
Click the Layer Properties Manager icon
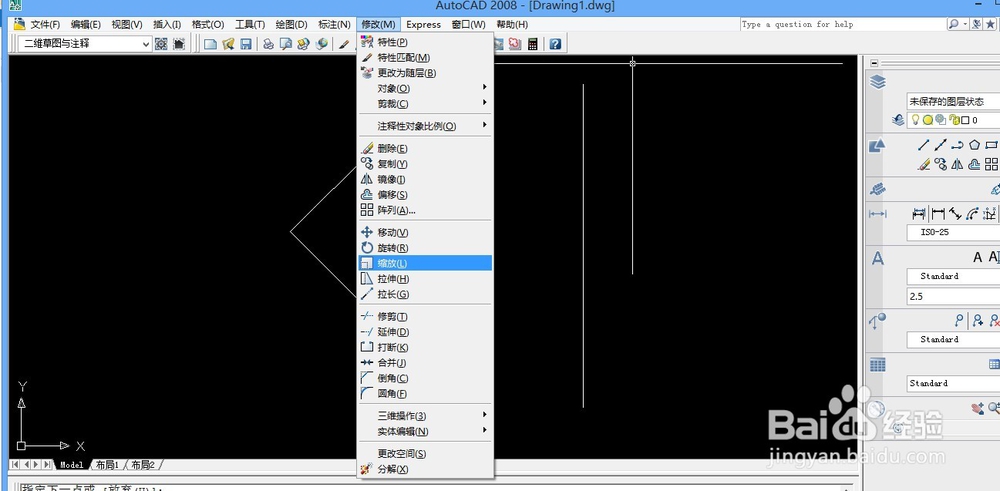898,119
